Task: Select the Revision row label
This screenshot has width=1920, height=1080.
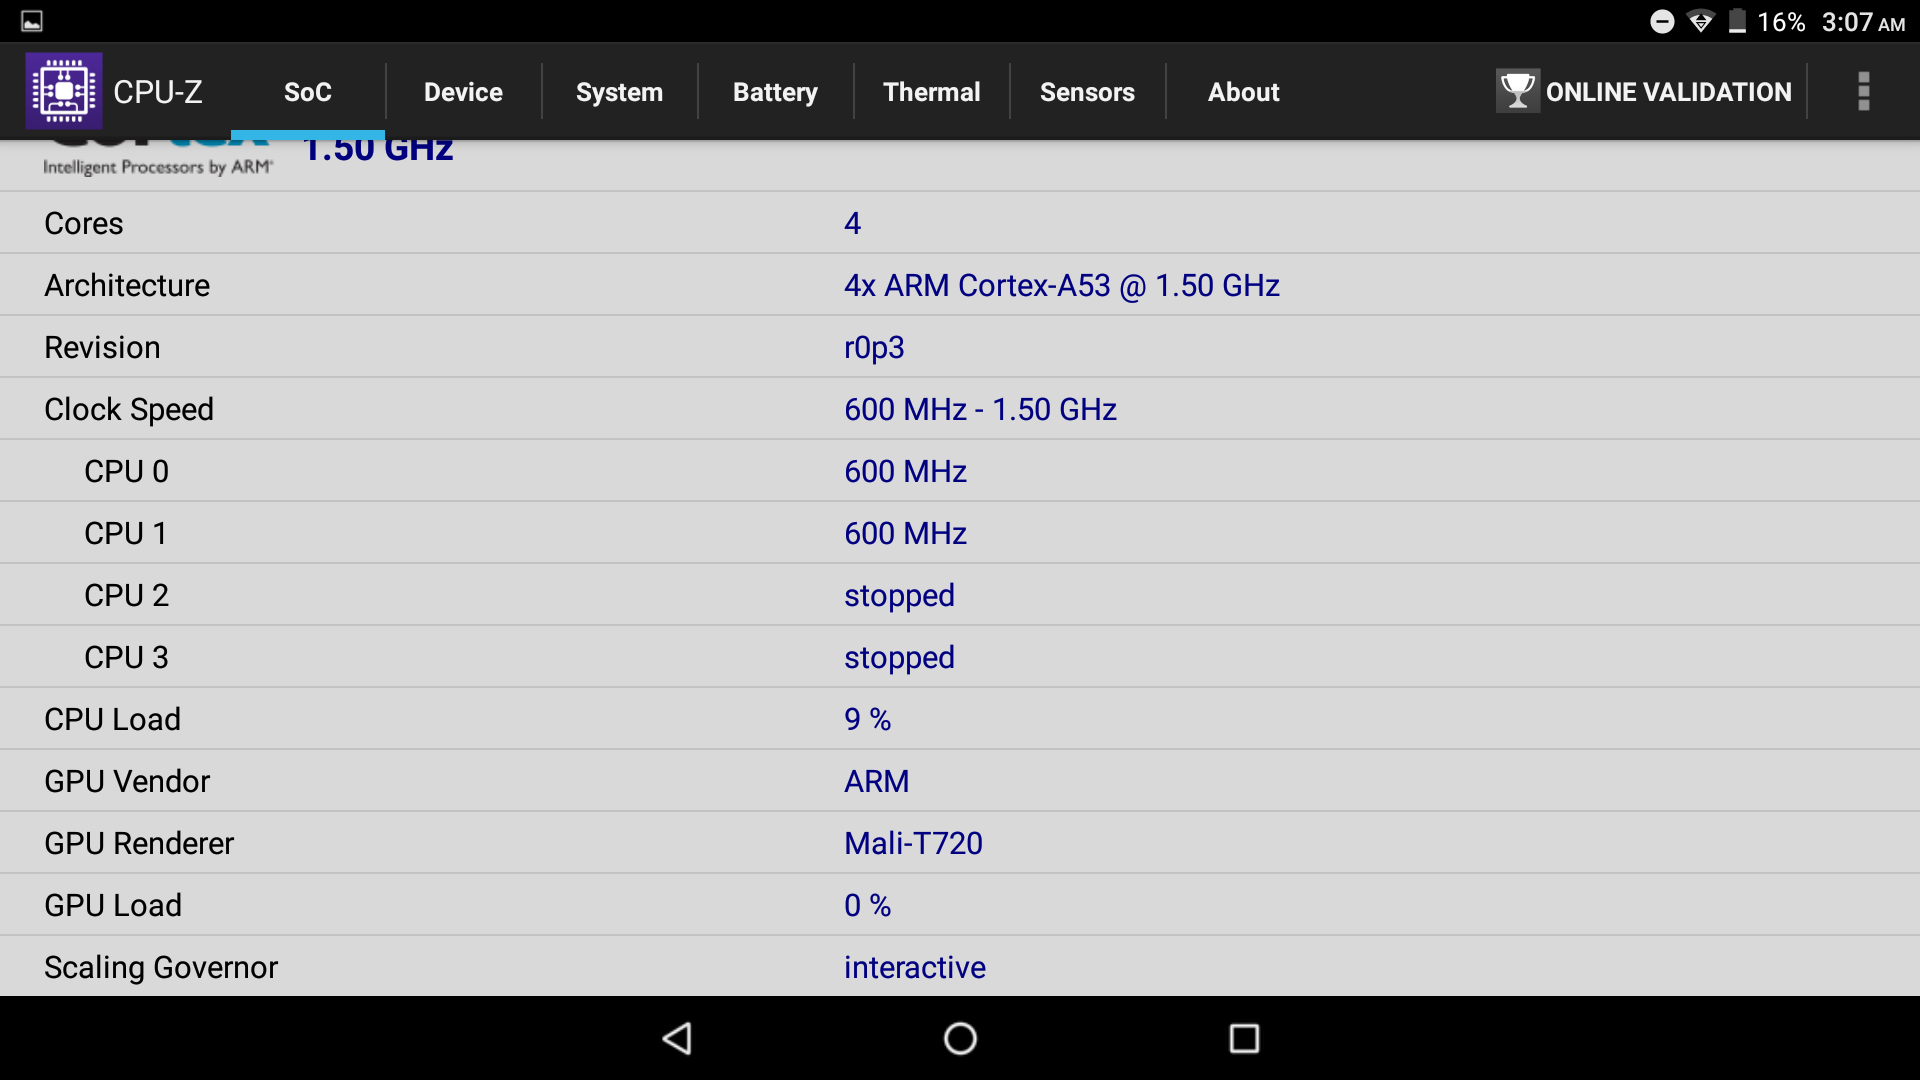Action: click(102, 347)
